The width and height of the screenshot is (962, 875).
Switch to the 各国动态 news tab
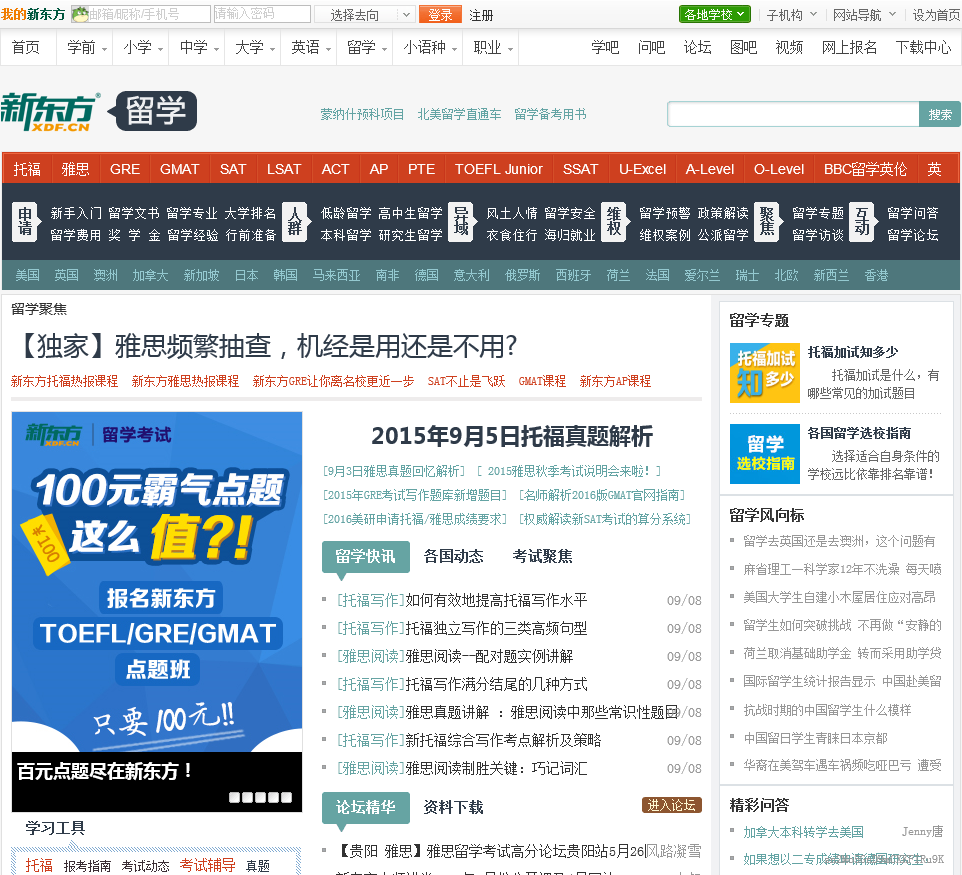[x=453, y=557]
